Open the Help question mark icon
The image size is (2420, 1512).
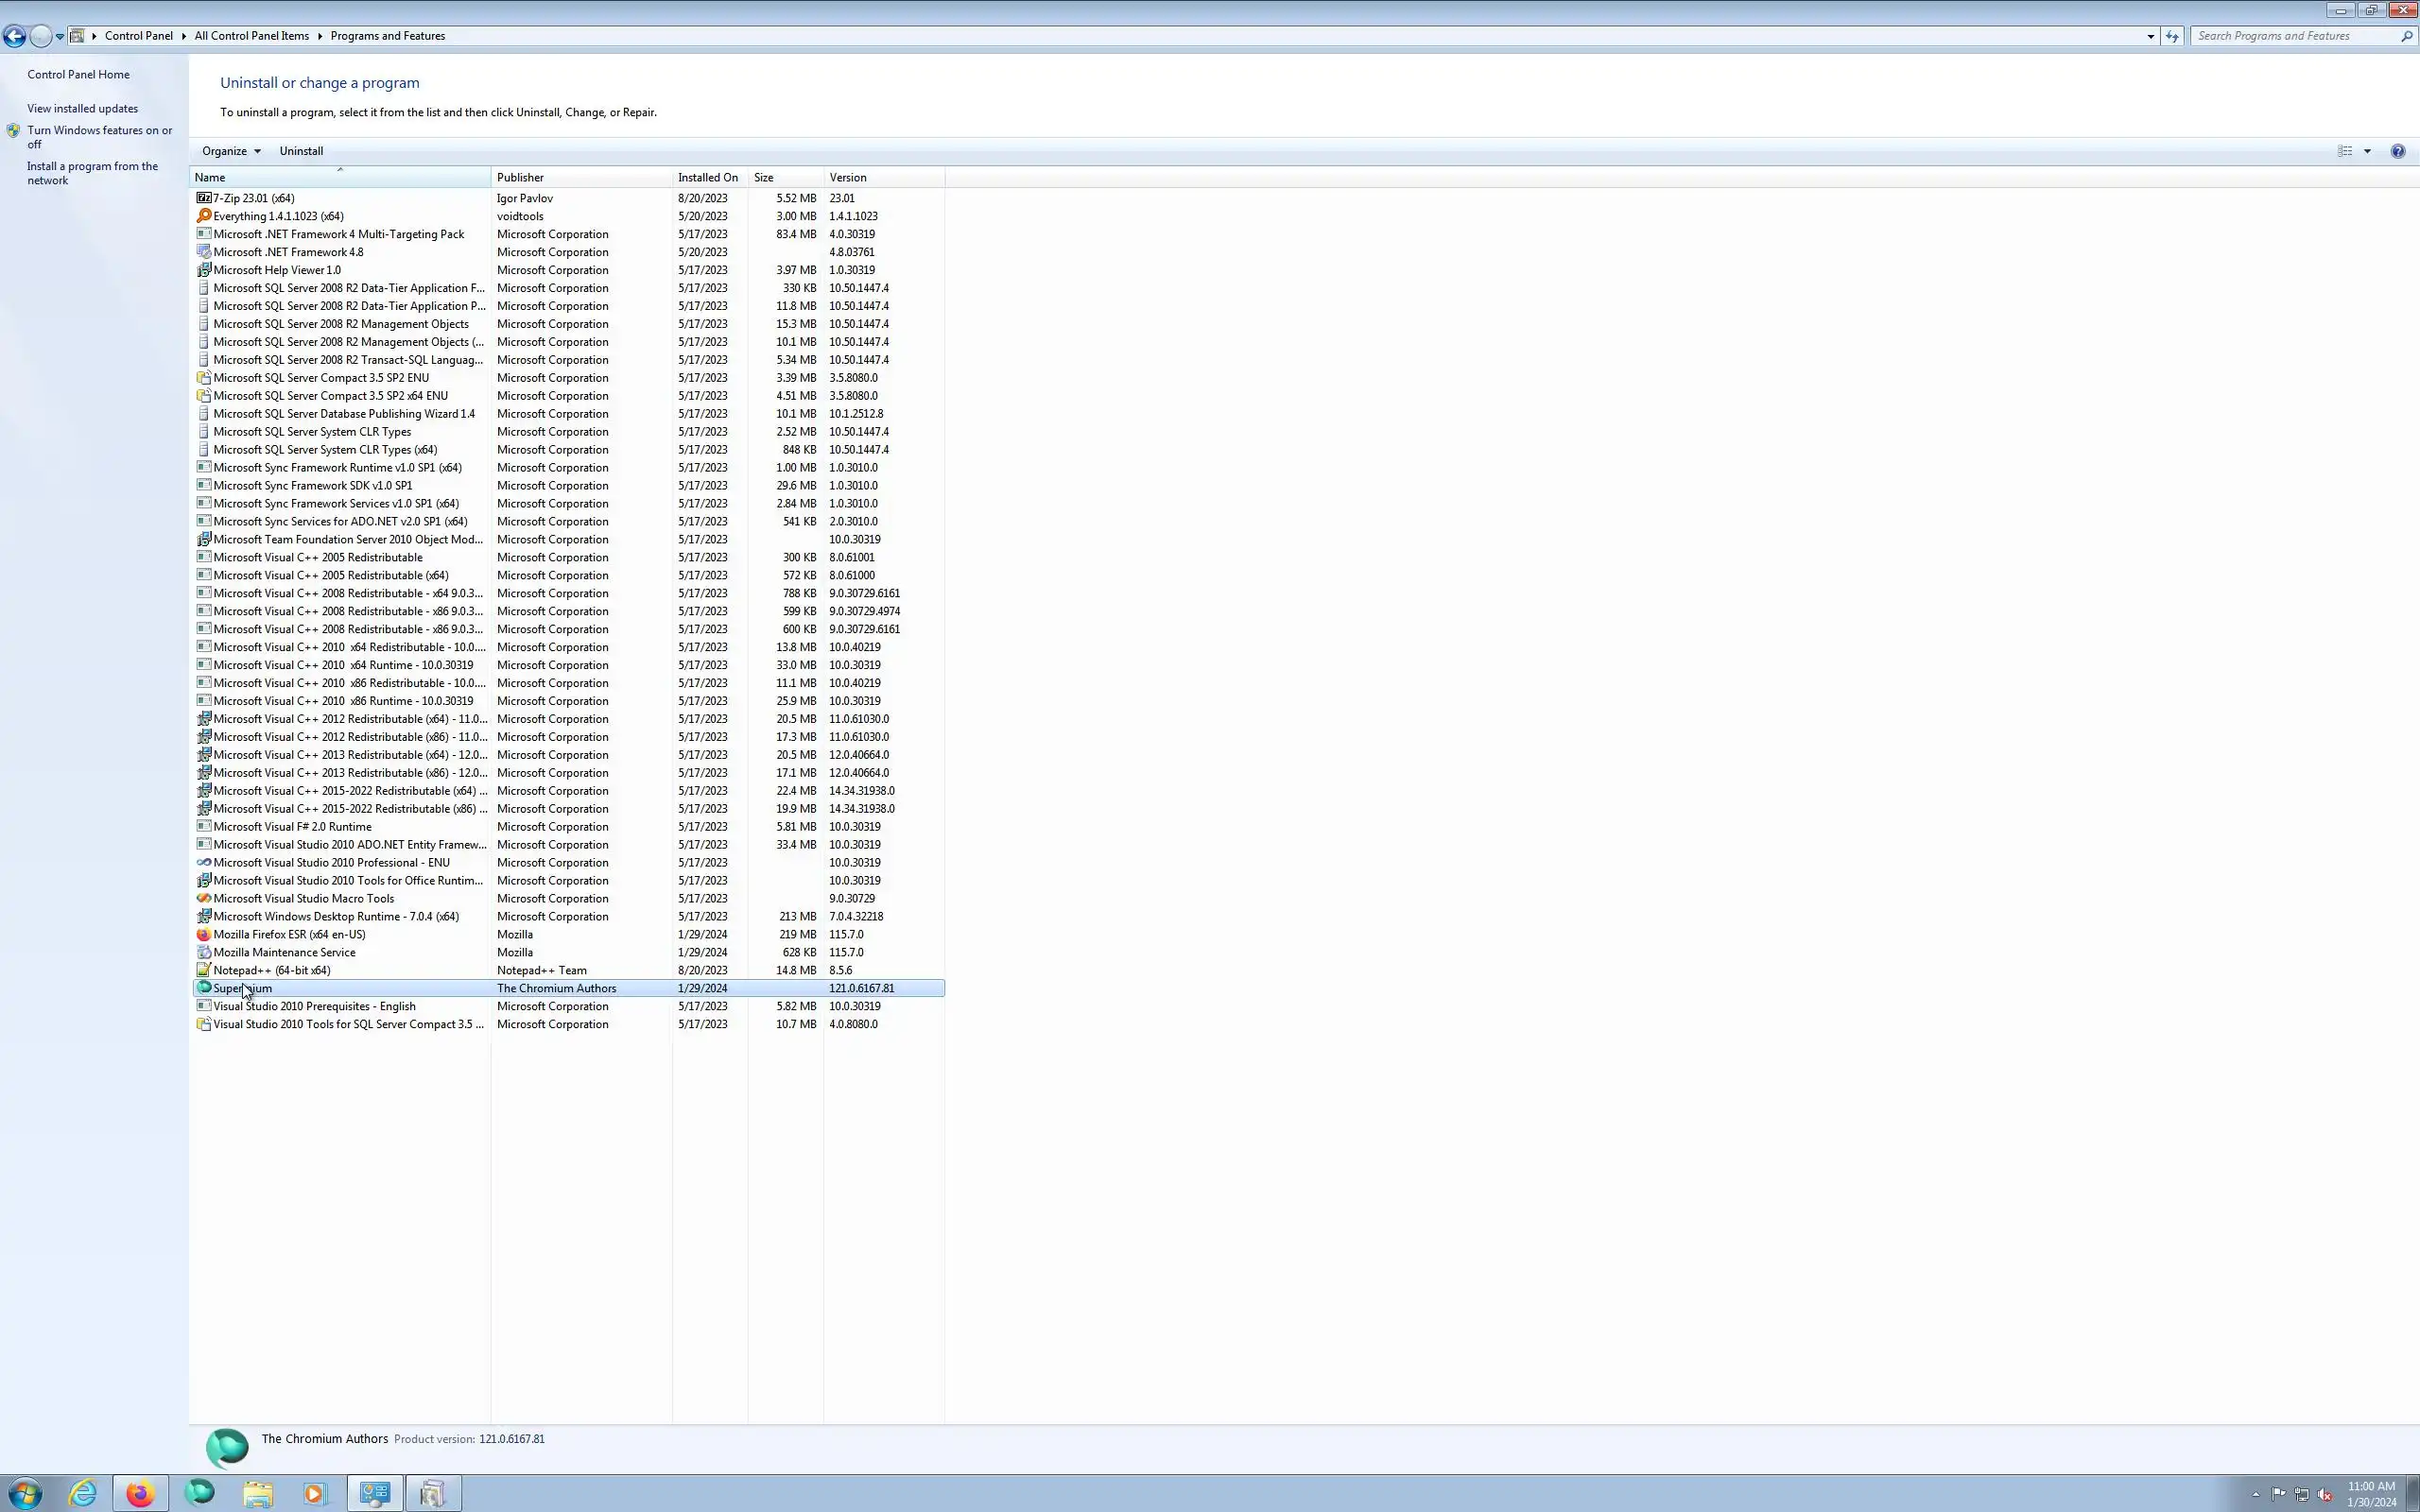click(2397, 151)
